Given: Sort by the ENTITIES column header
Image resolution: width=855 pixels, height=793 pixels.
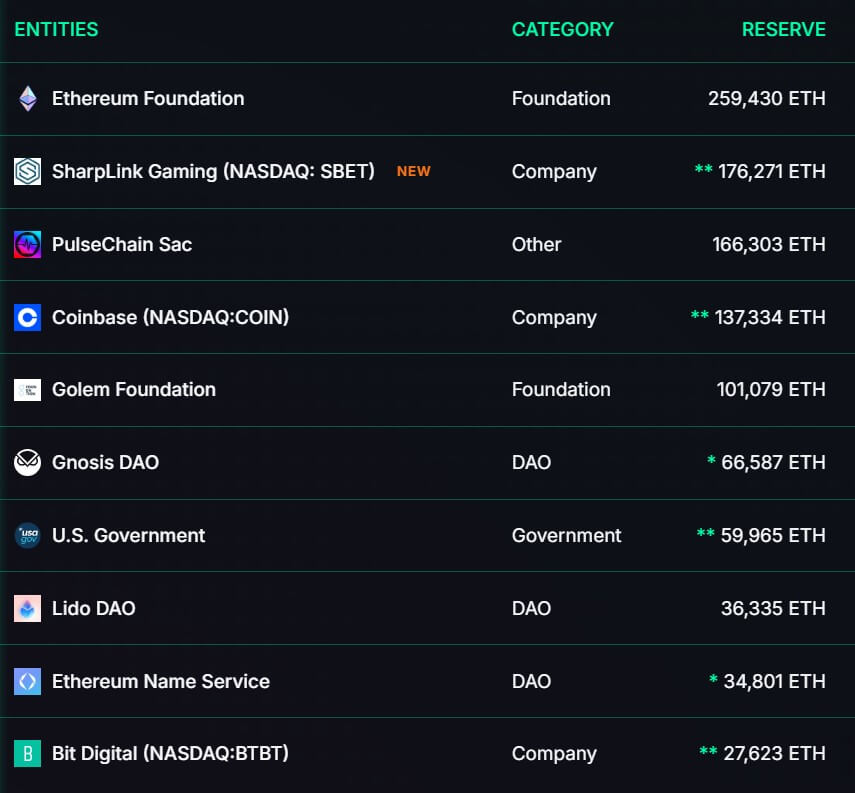Looking at the screenshot, I should coord(56,30).
